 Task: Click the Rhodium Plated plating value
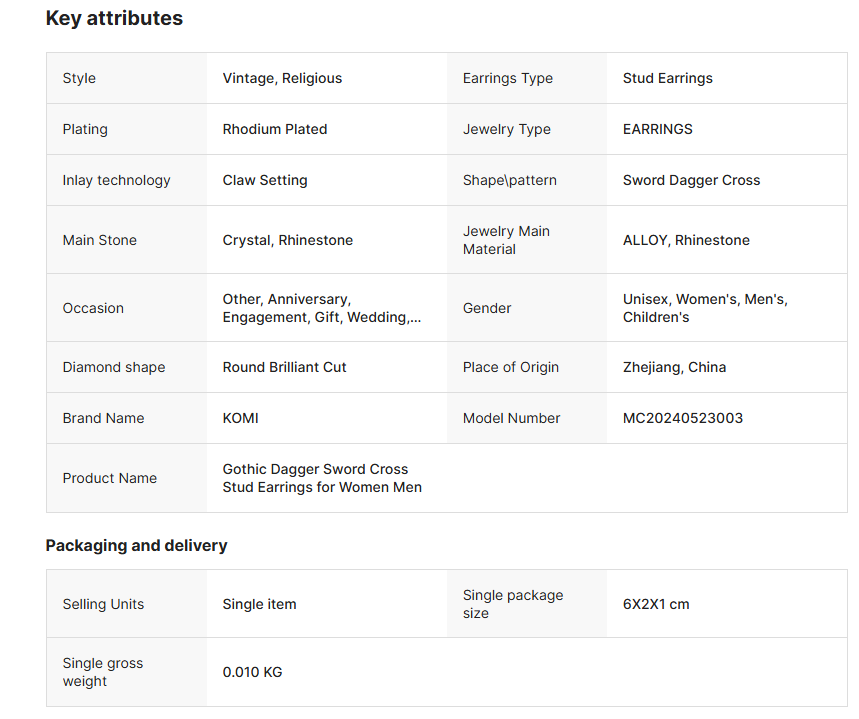(x=275, y=129)
